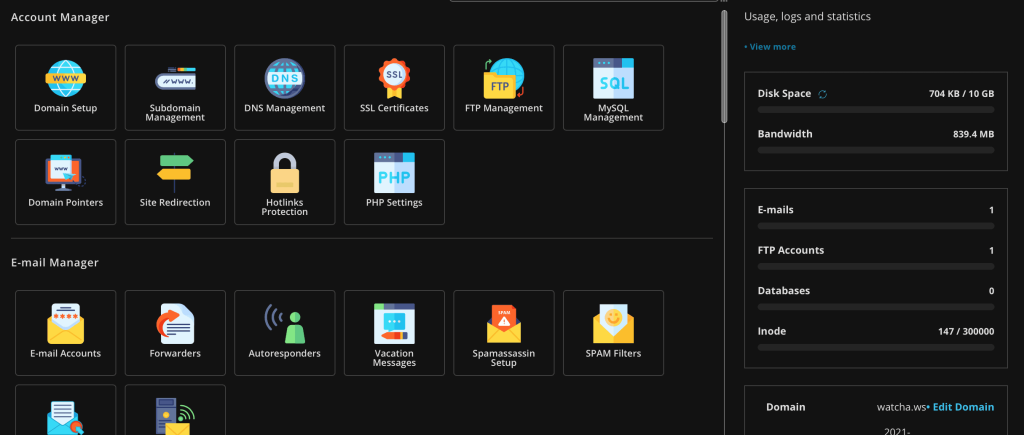The height and width of the screenshot is (435, 1024).
Task: Click the Disk Space refresh icon
Action: pos(823,94)
